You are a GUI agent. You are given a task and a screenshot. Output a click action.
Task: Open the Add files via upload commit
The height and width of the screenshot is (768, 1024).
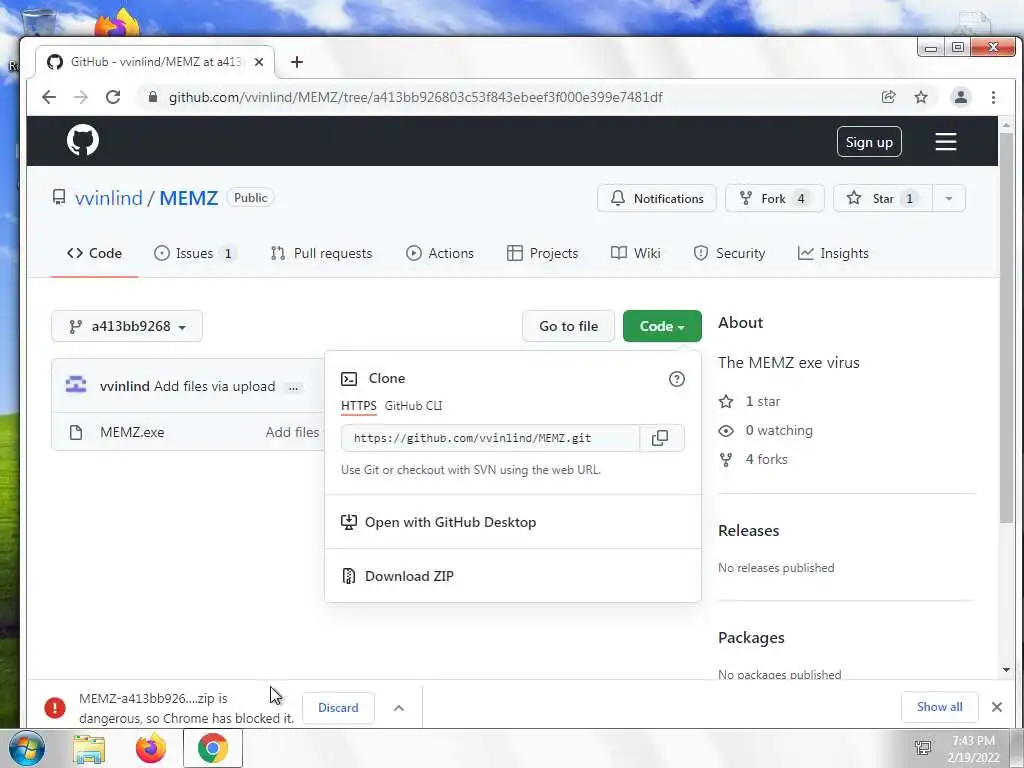[x=214, y=387]
